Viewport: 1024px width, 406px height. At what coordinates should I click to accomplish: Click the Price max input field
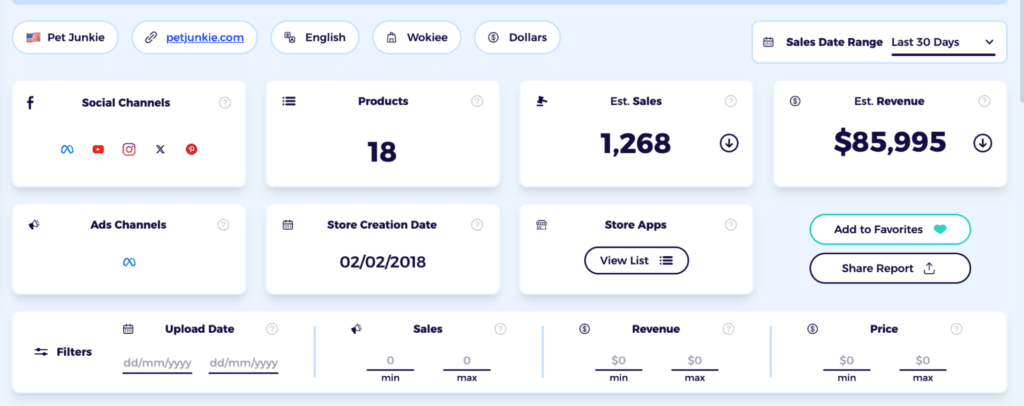[923, 361]
